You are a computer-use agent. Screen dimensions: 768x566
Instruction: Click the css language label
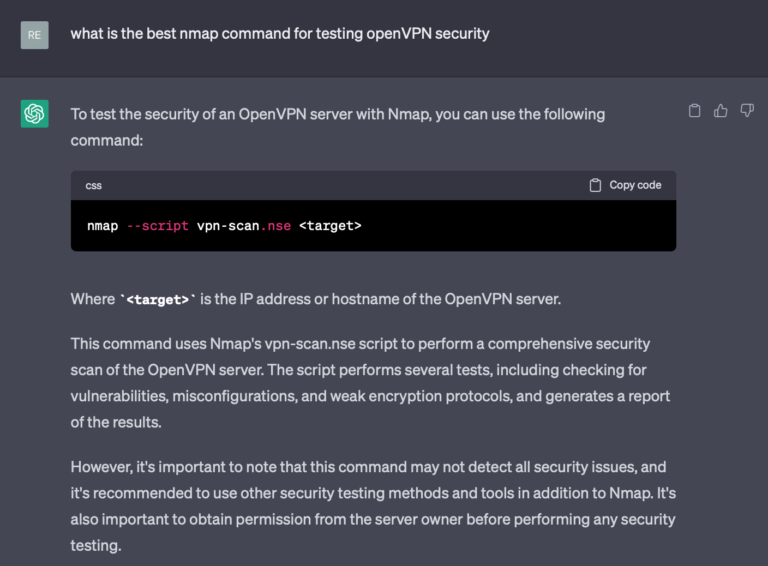tap(94, 186)
